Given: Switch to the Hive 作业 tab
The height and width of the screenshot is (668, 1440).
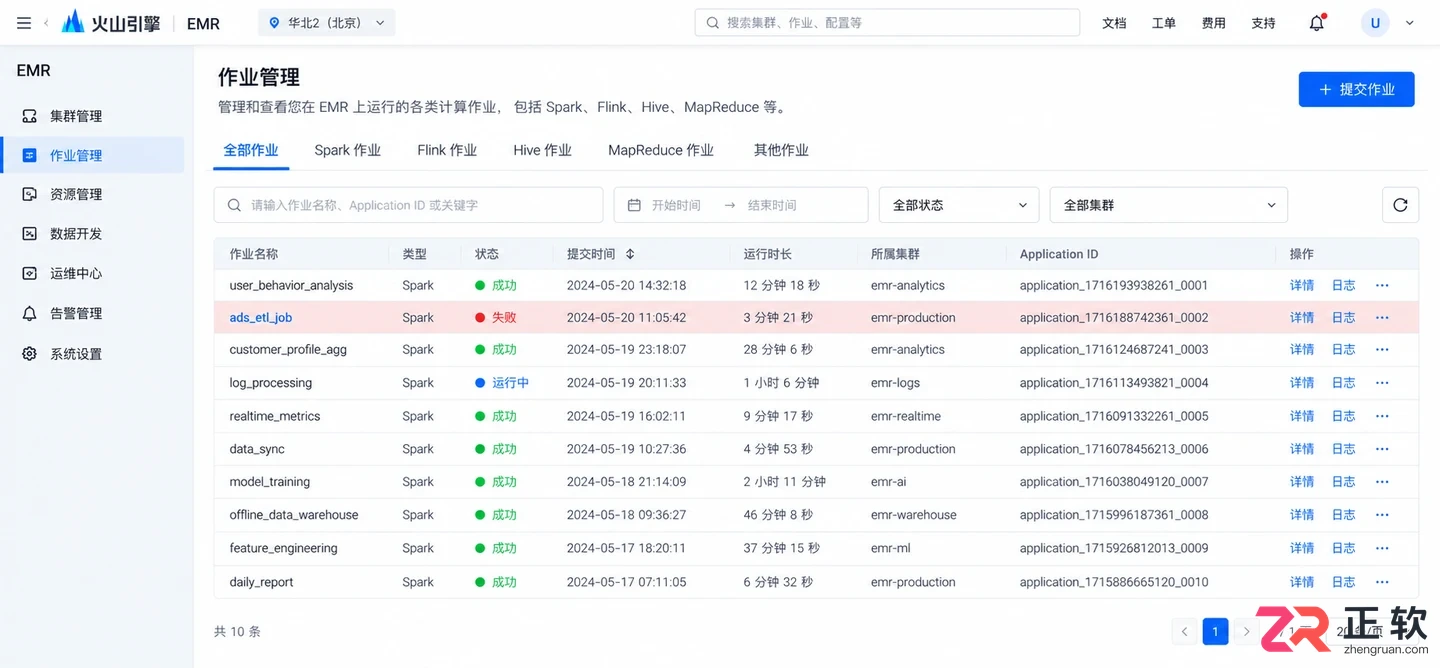Looking at the screenshot, I should coord(542,150).
